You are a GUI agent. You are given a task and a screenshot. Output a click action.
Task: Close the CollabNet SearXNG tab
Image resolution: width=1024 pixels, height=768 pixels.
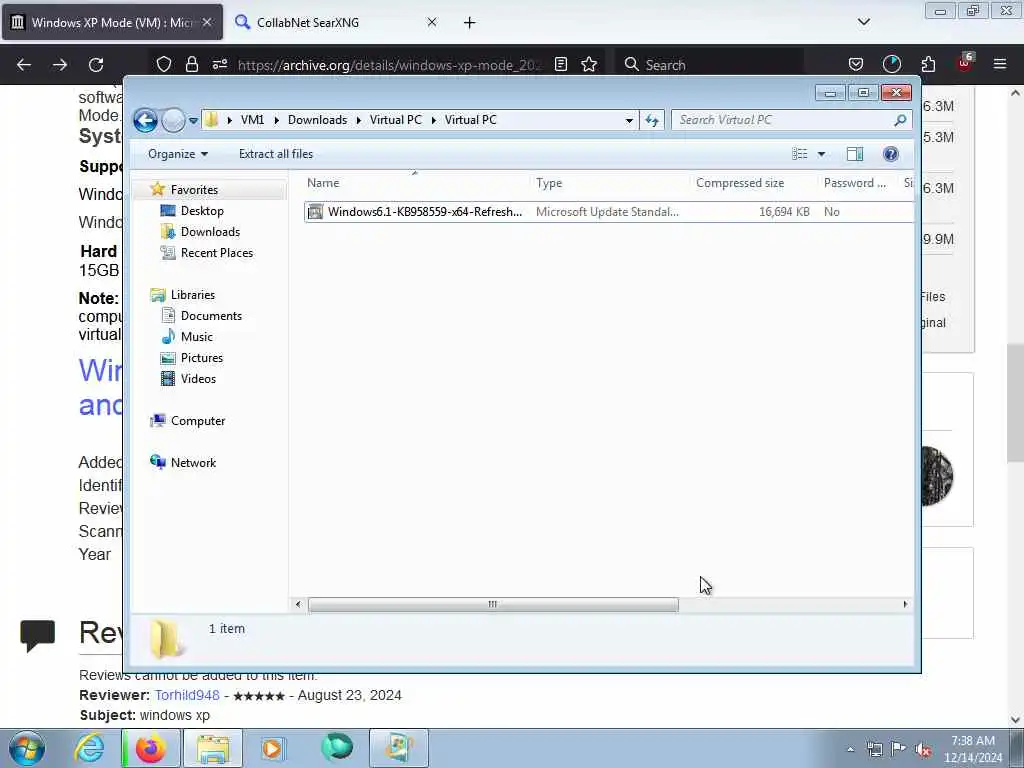point(432,22)
